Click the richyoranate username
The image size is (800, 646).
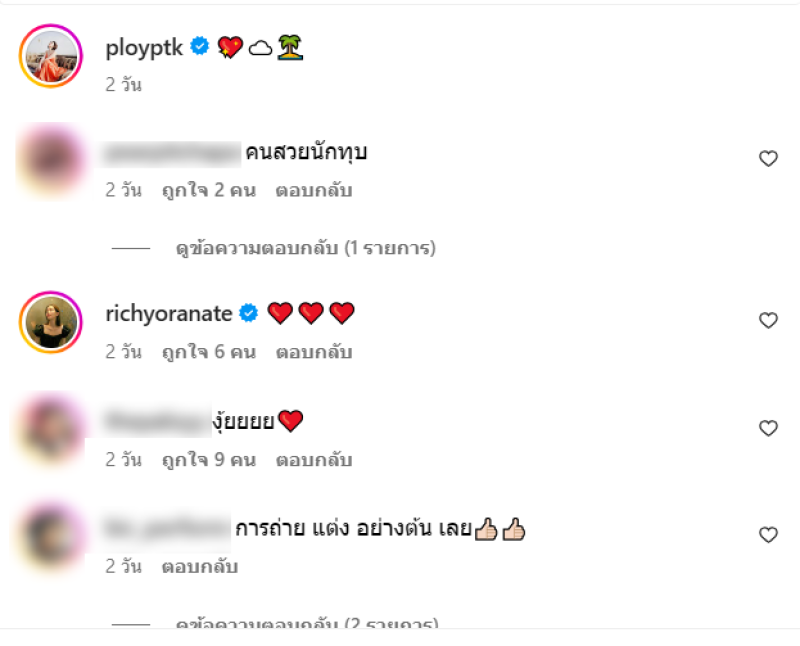169,314
